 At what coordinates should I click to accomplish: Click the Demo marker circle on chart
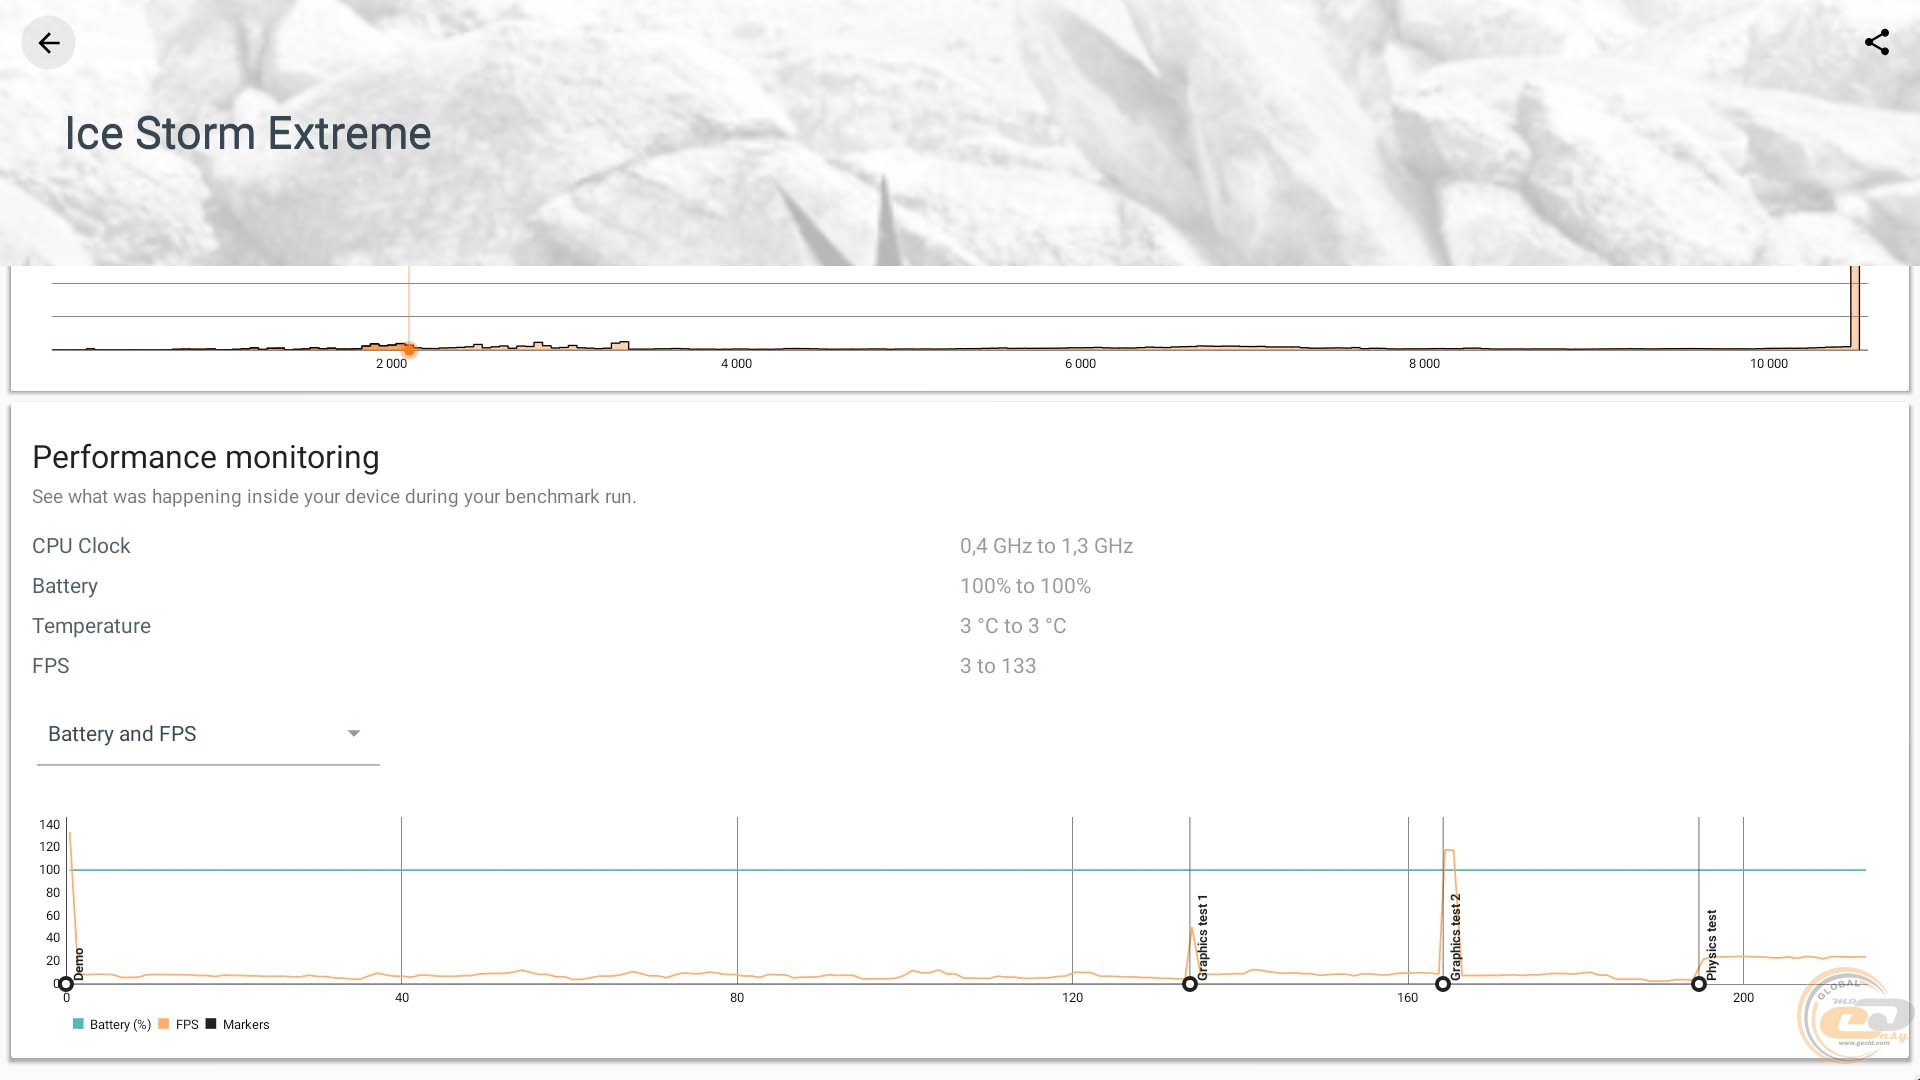coord(66,984)
